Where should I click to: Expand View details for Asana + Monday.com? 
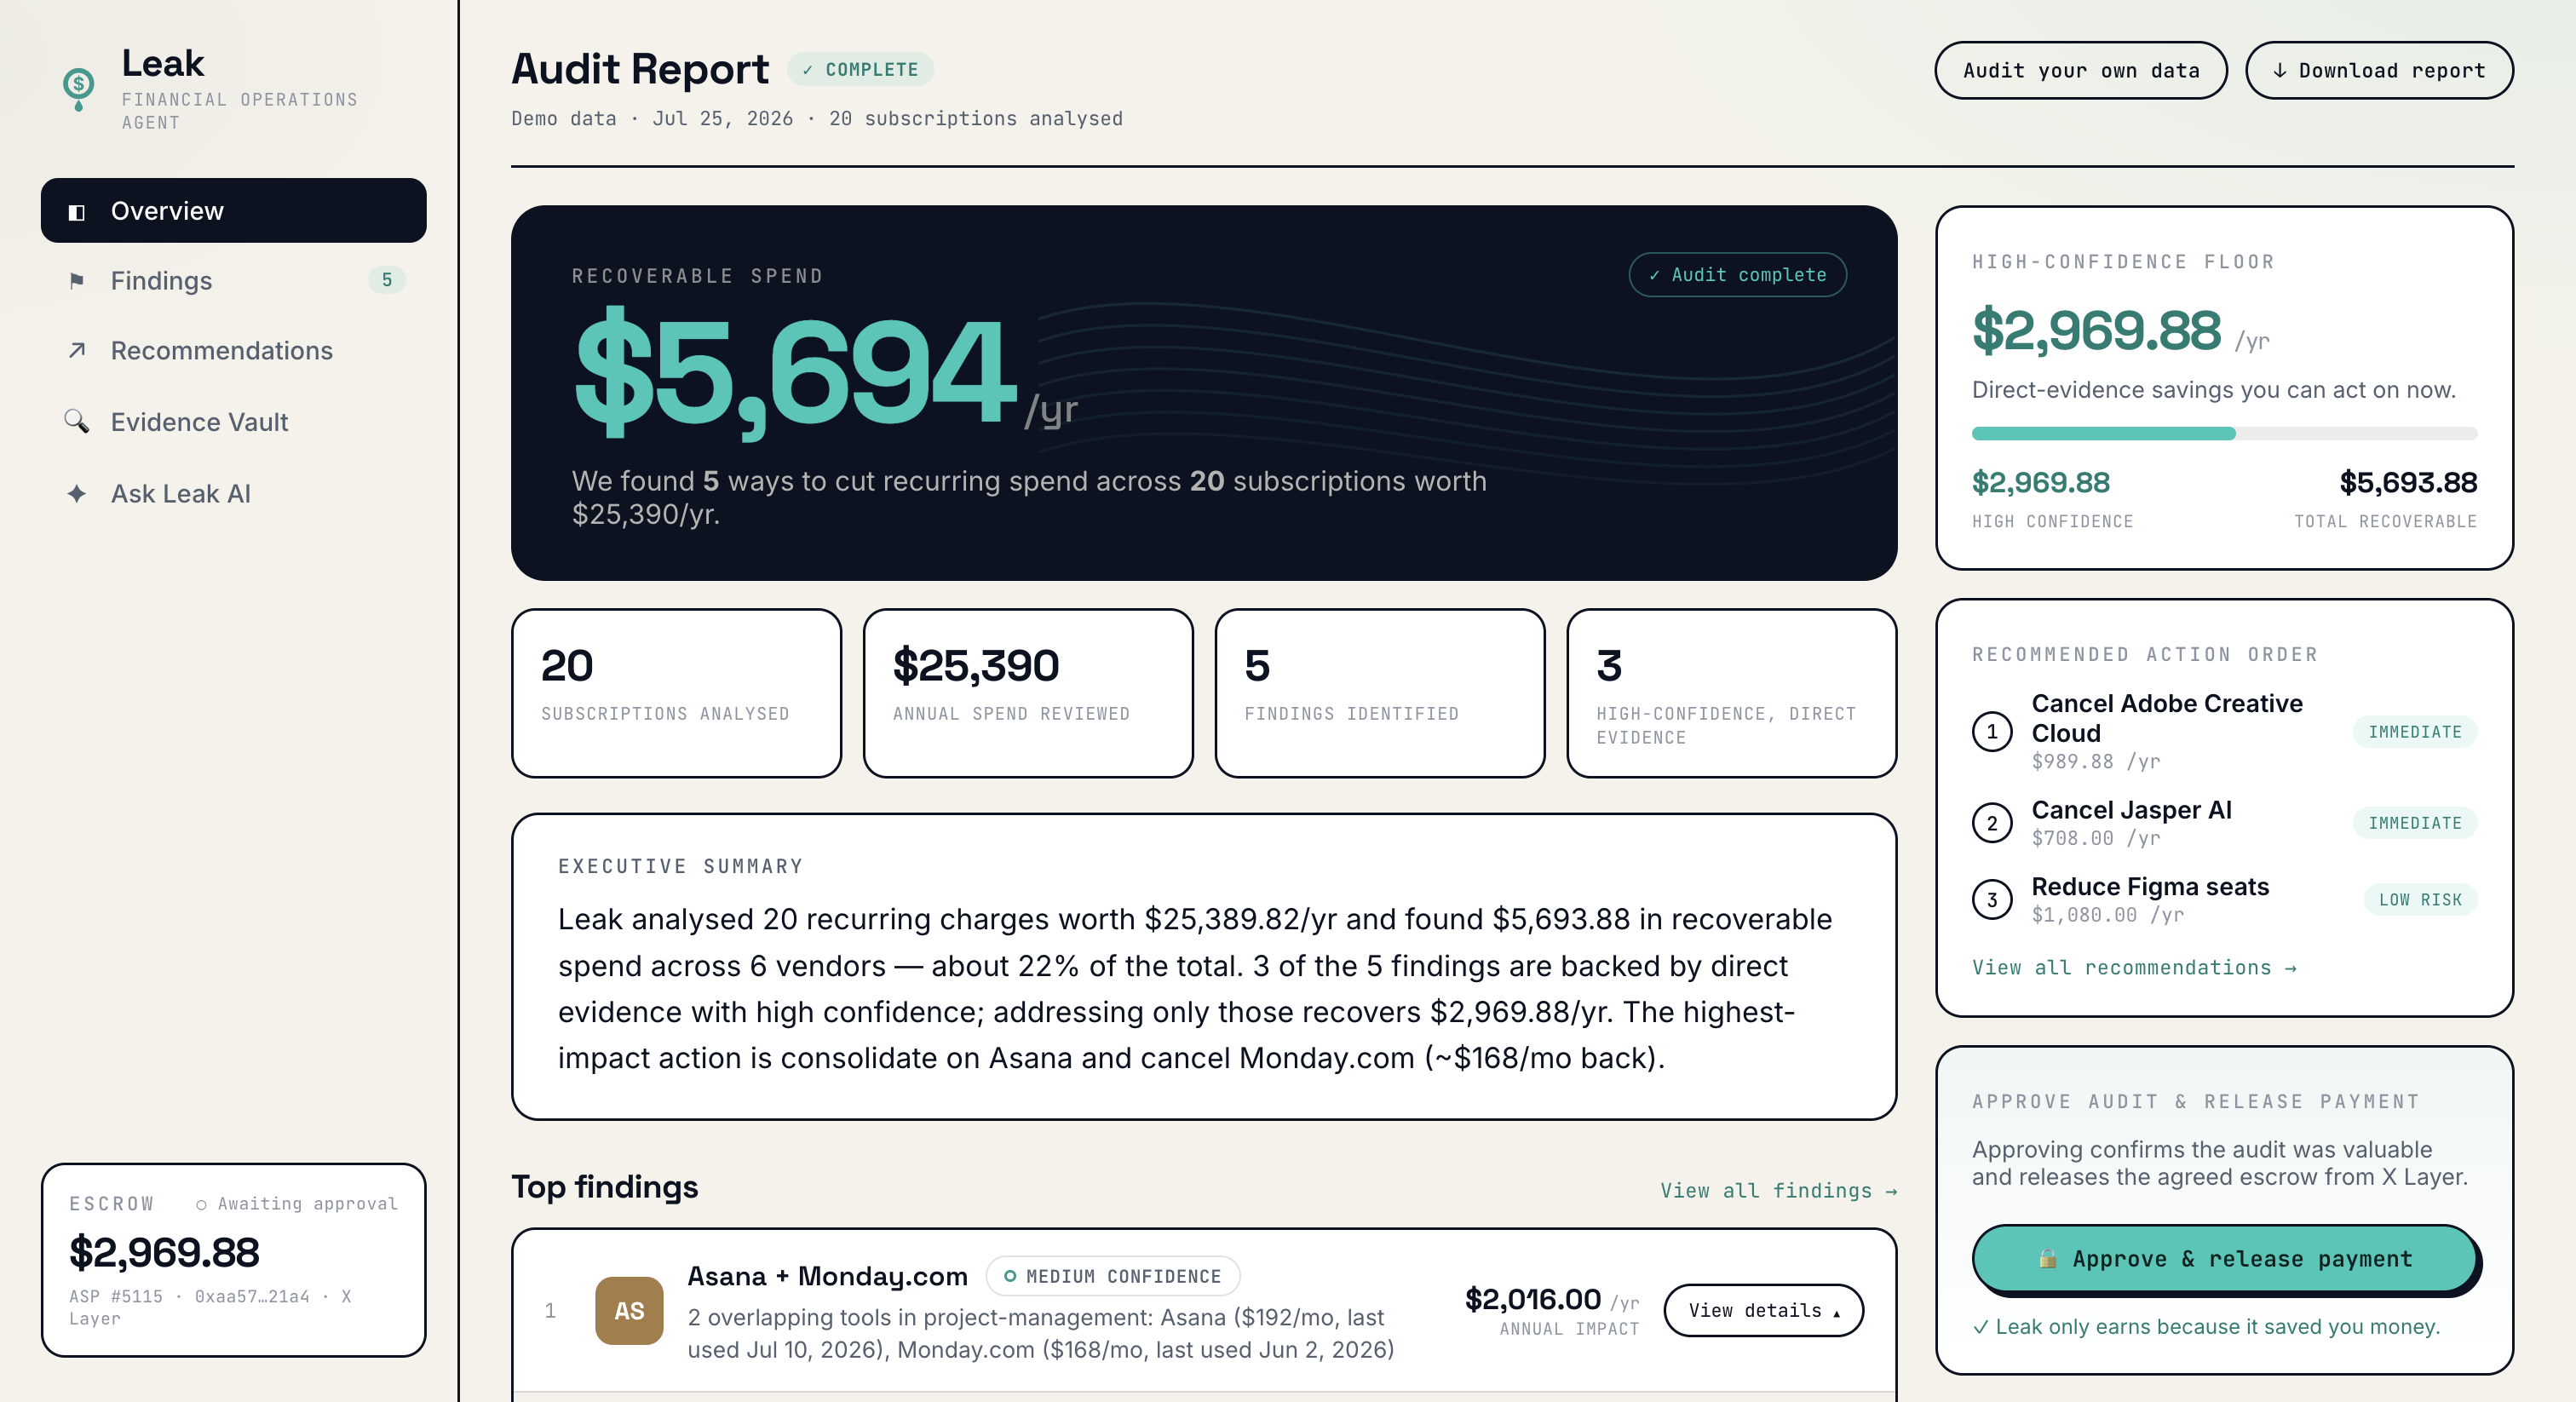pyautogui.click(x=1763, y=1310)
